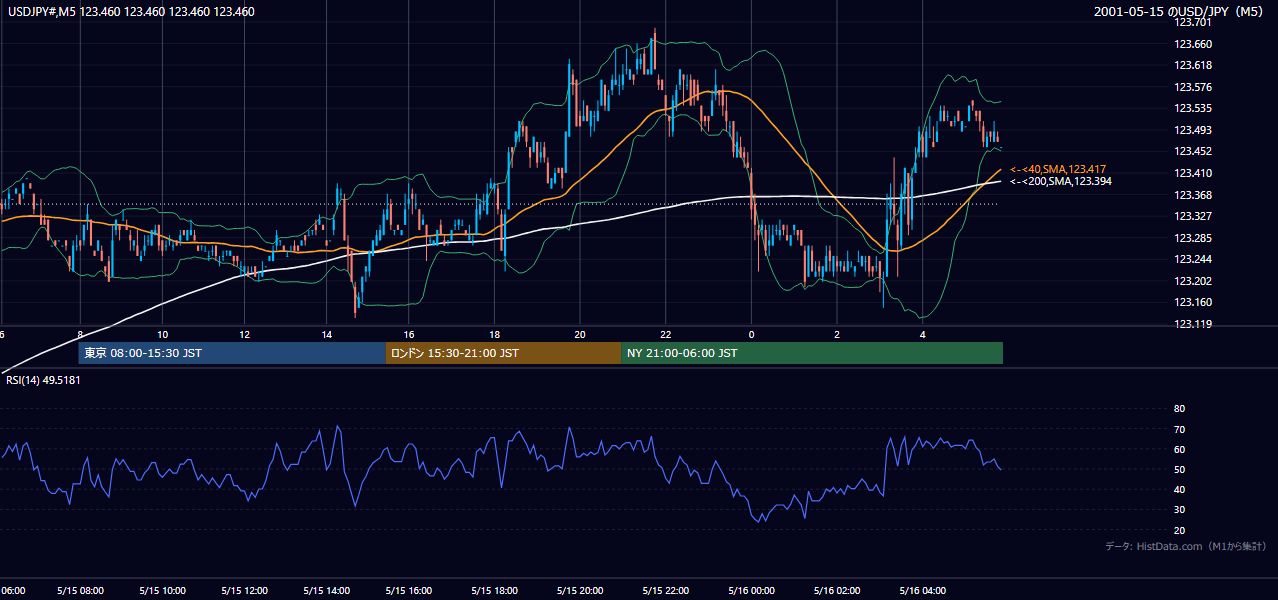The width and height of the screenshot is (1278, 600).
Task: Click hour tick 10 beneath the candlestick chart
Action: [162, 334]
